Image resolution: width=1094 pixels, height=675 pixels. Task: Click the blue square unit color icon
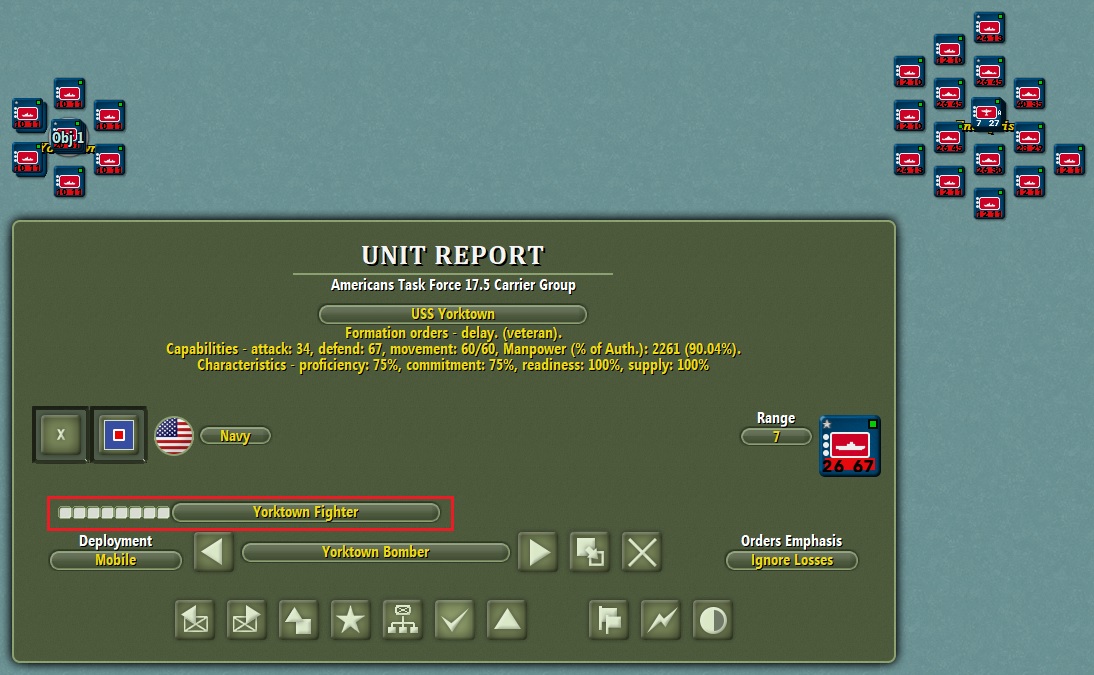(119, 435)
